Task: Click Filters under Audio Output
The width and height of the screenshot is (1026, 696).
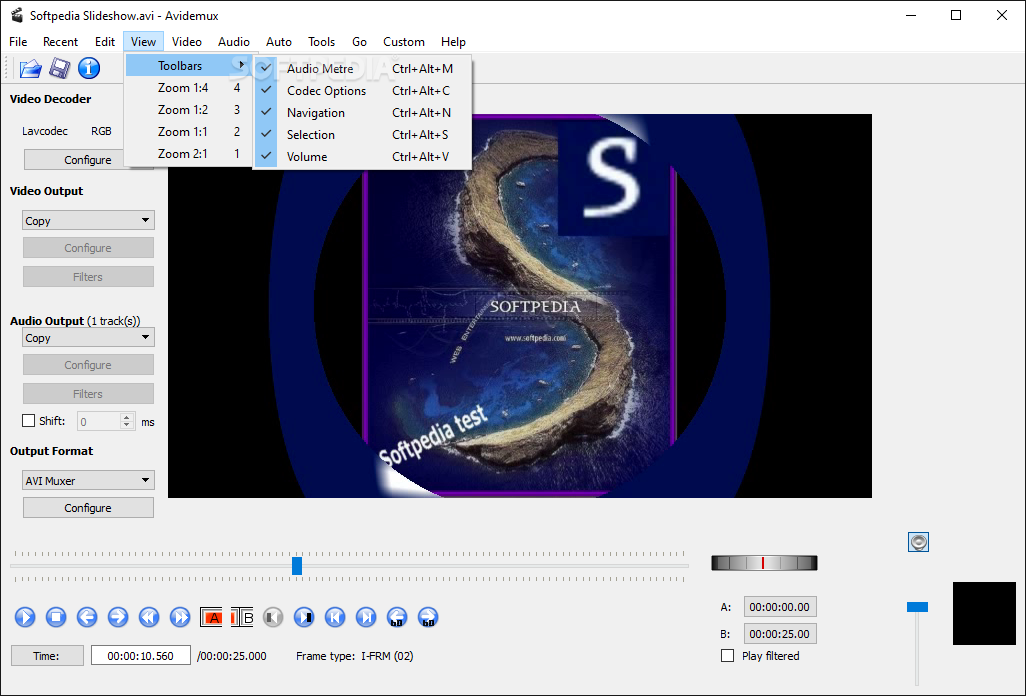Action: click(88, 394)
